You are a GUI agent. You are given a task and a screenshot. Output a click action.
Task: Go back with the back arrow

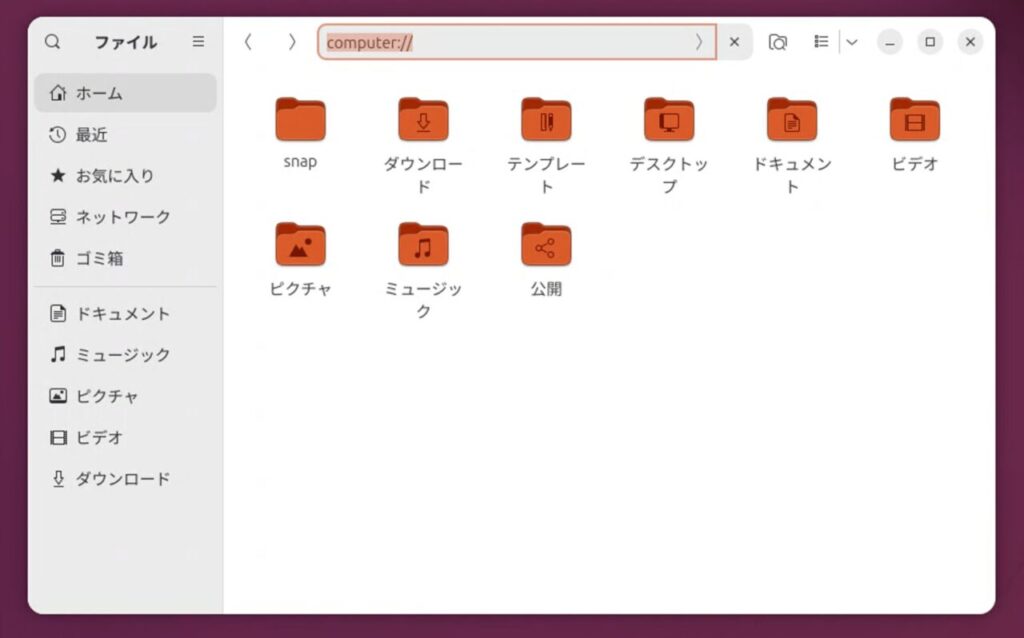(x=248, y=42)
